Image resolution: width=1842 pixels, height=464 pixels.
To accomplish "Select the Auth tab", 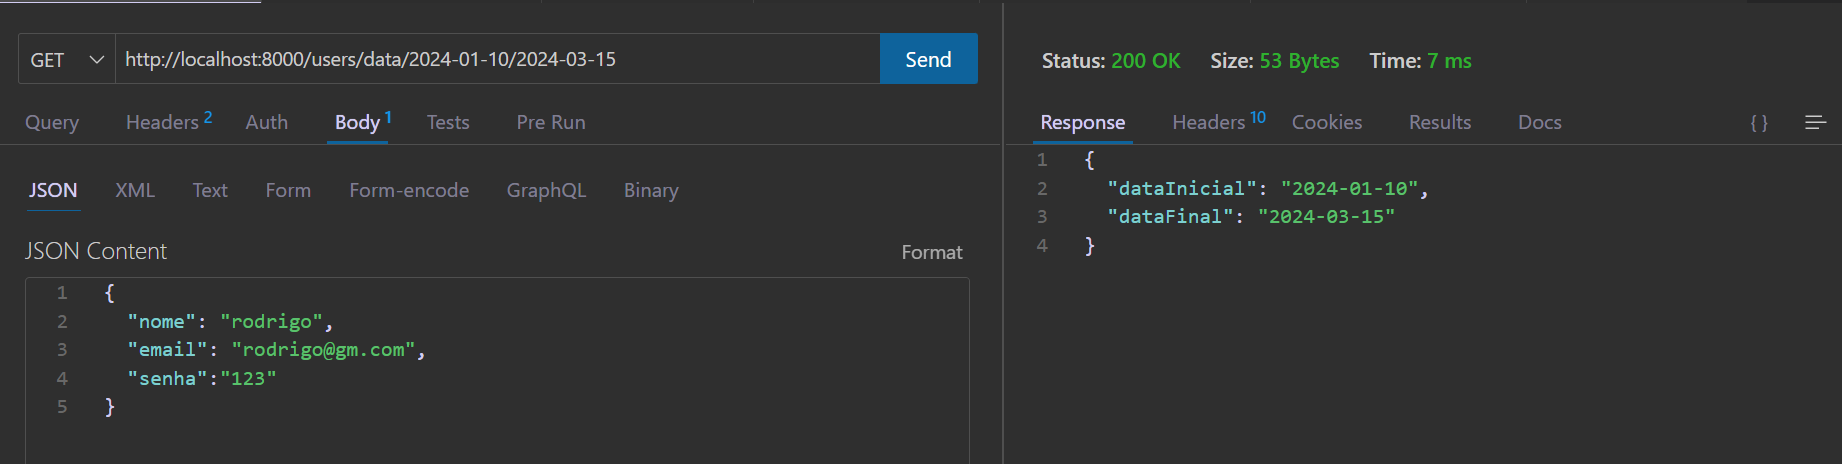I will [x=267, y=122].
